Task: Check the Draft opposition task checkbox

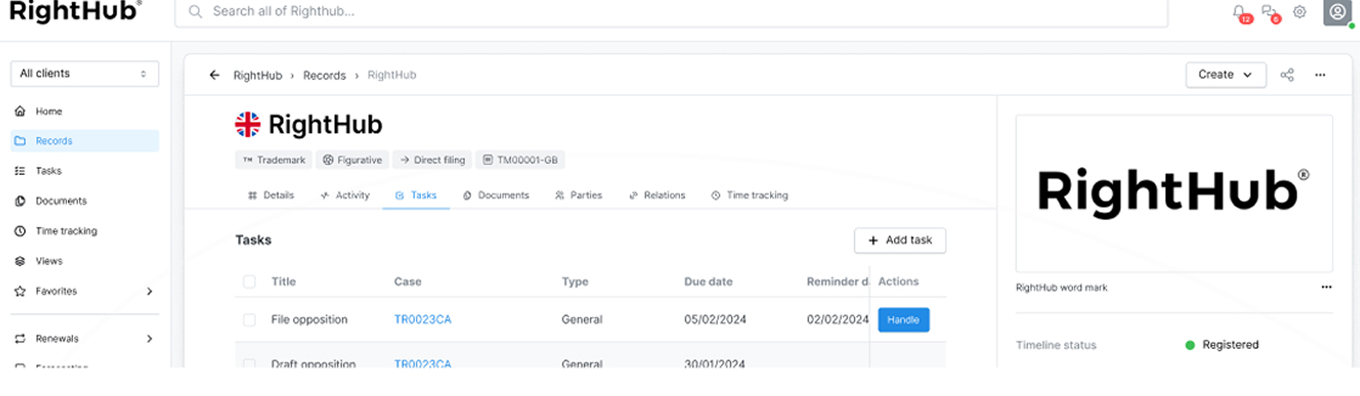Action: pos(250,364)
